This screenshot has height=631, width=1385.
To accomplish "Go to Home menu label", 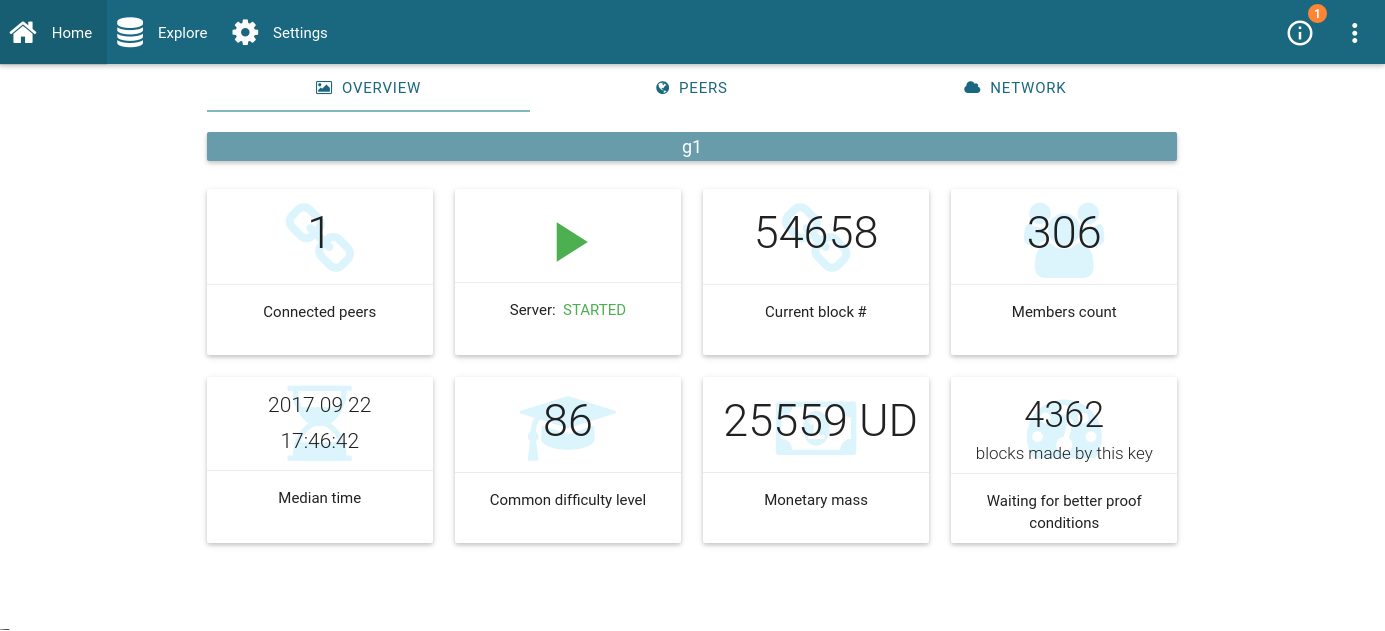I will [x=72, y=33].
